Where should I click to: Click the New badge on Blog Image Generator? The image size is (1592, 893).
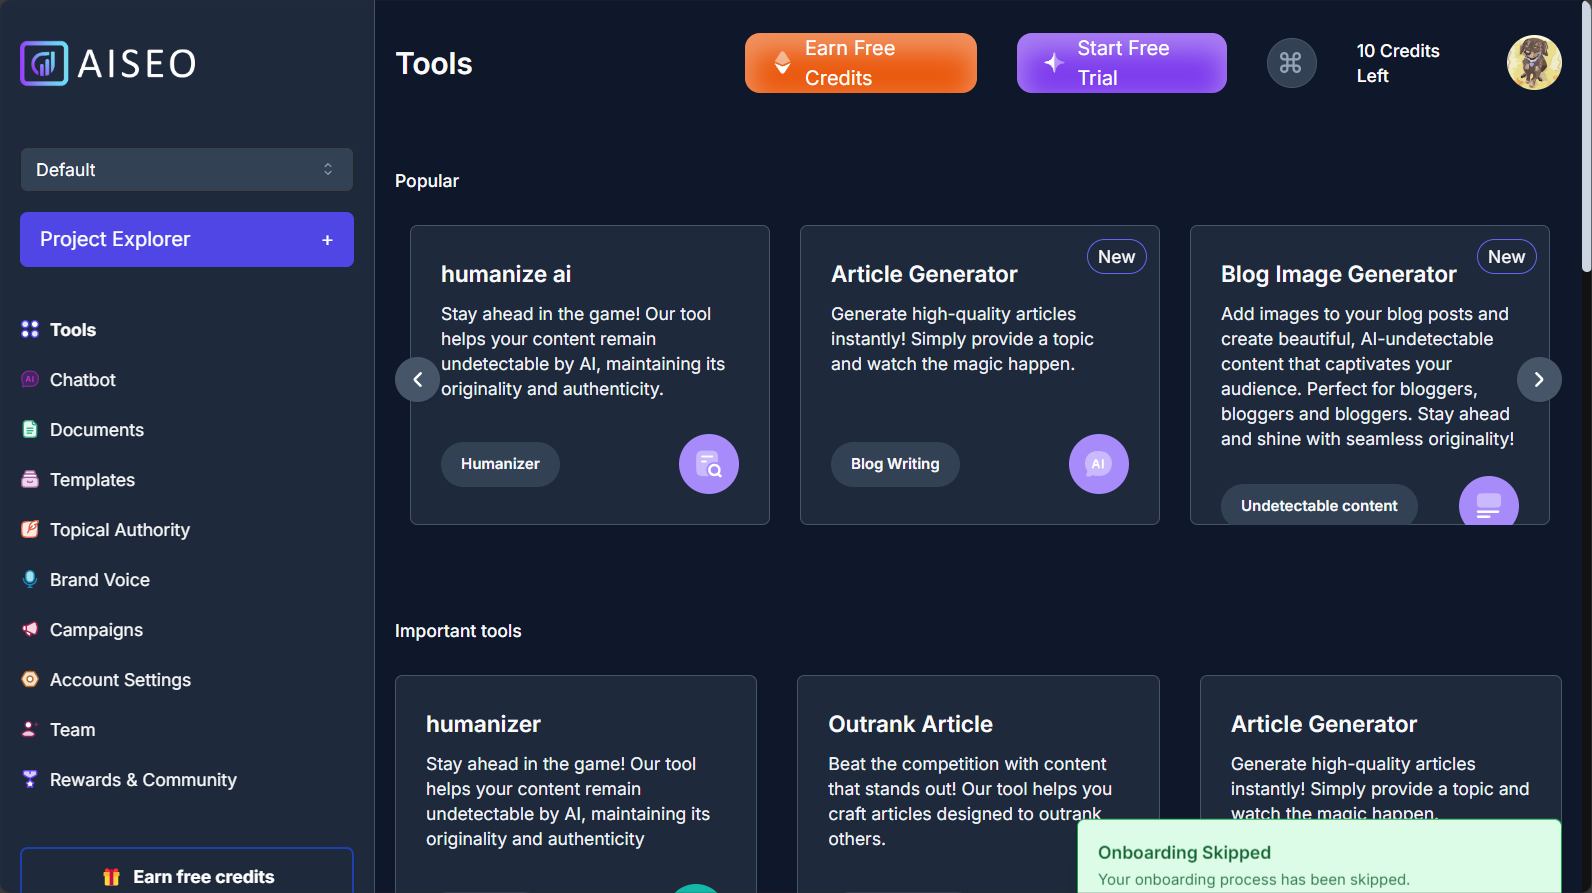(1507, 257)
